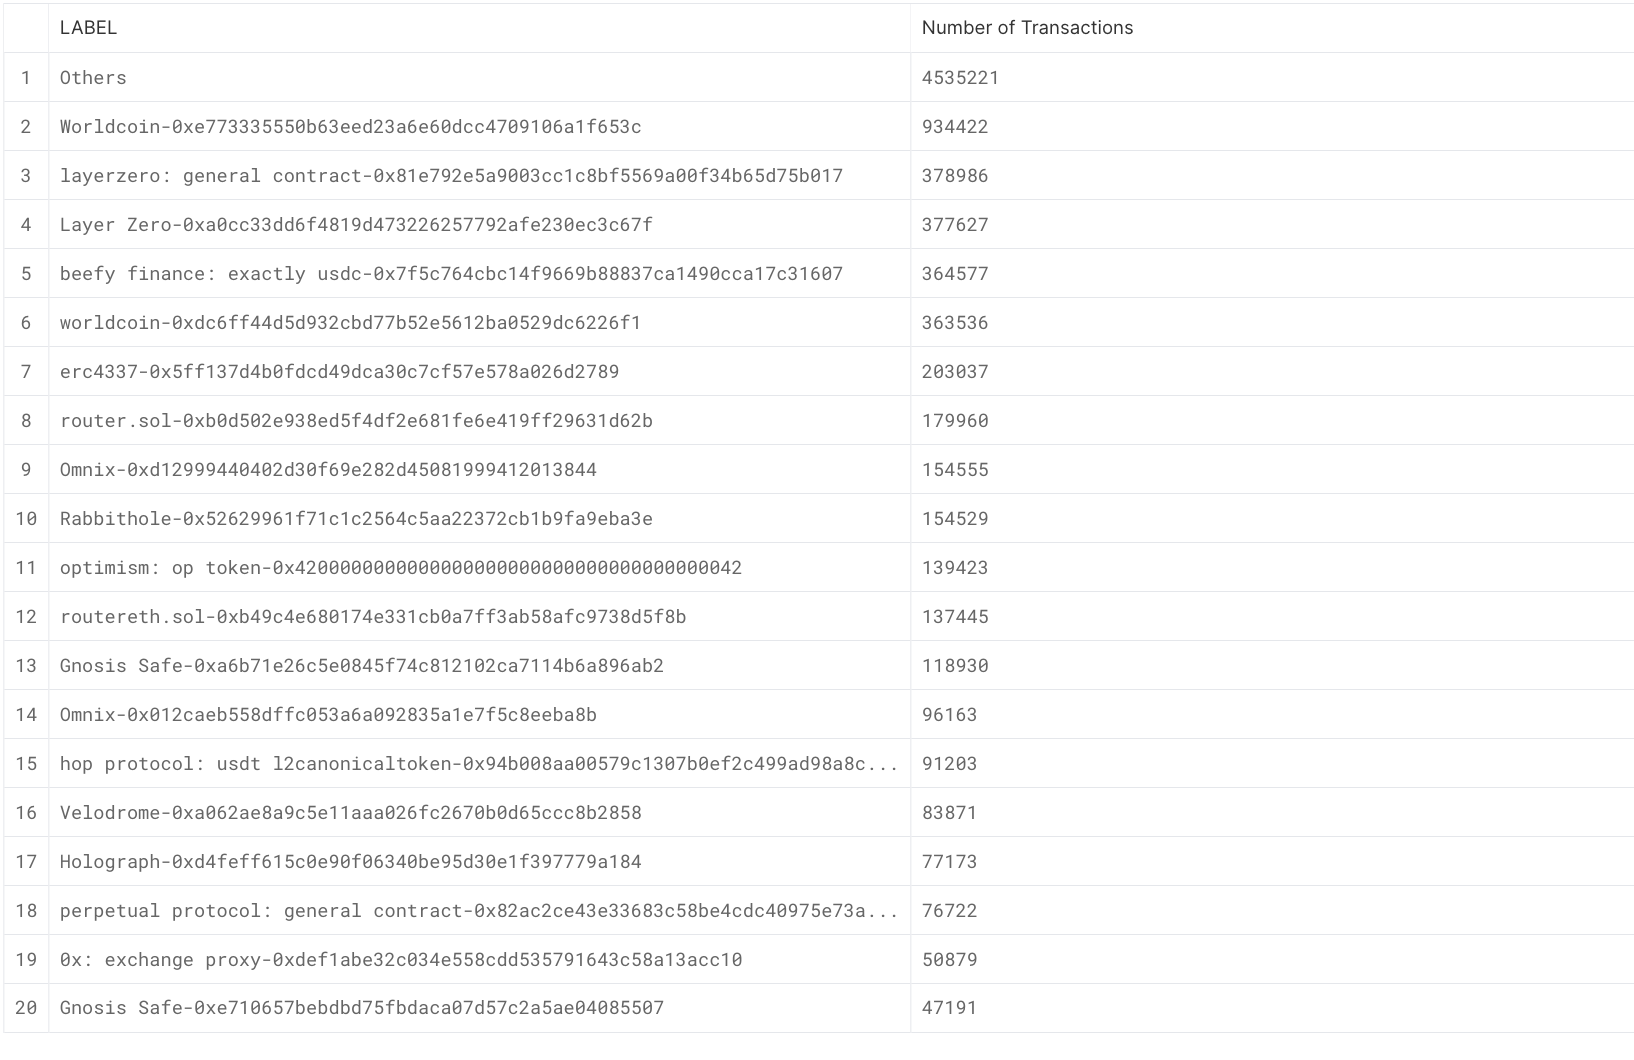The height and width of the screenshot is (1060, 1634).
Task: Click the transaction count 4535221
Action: [x=960, y=78]
